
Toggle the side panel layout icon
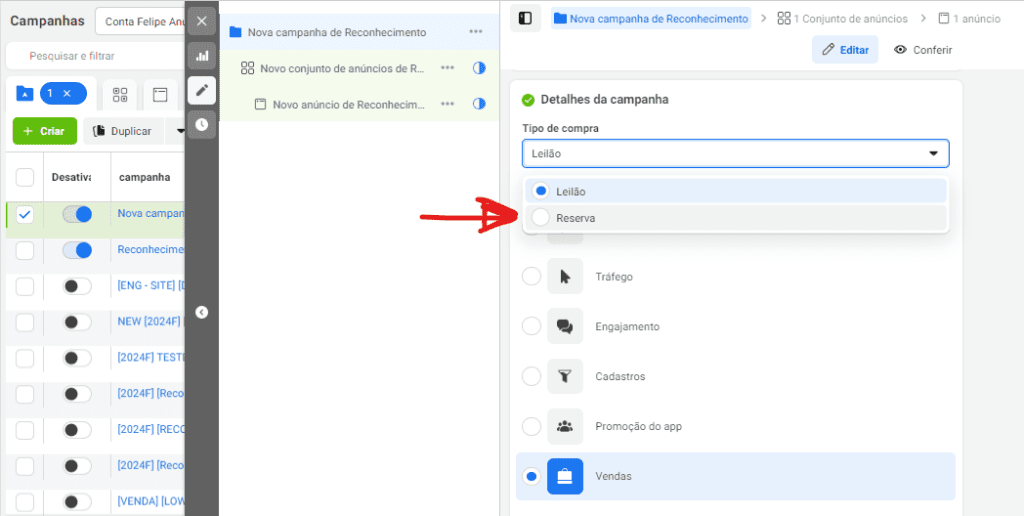click(x=525, y=18)
